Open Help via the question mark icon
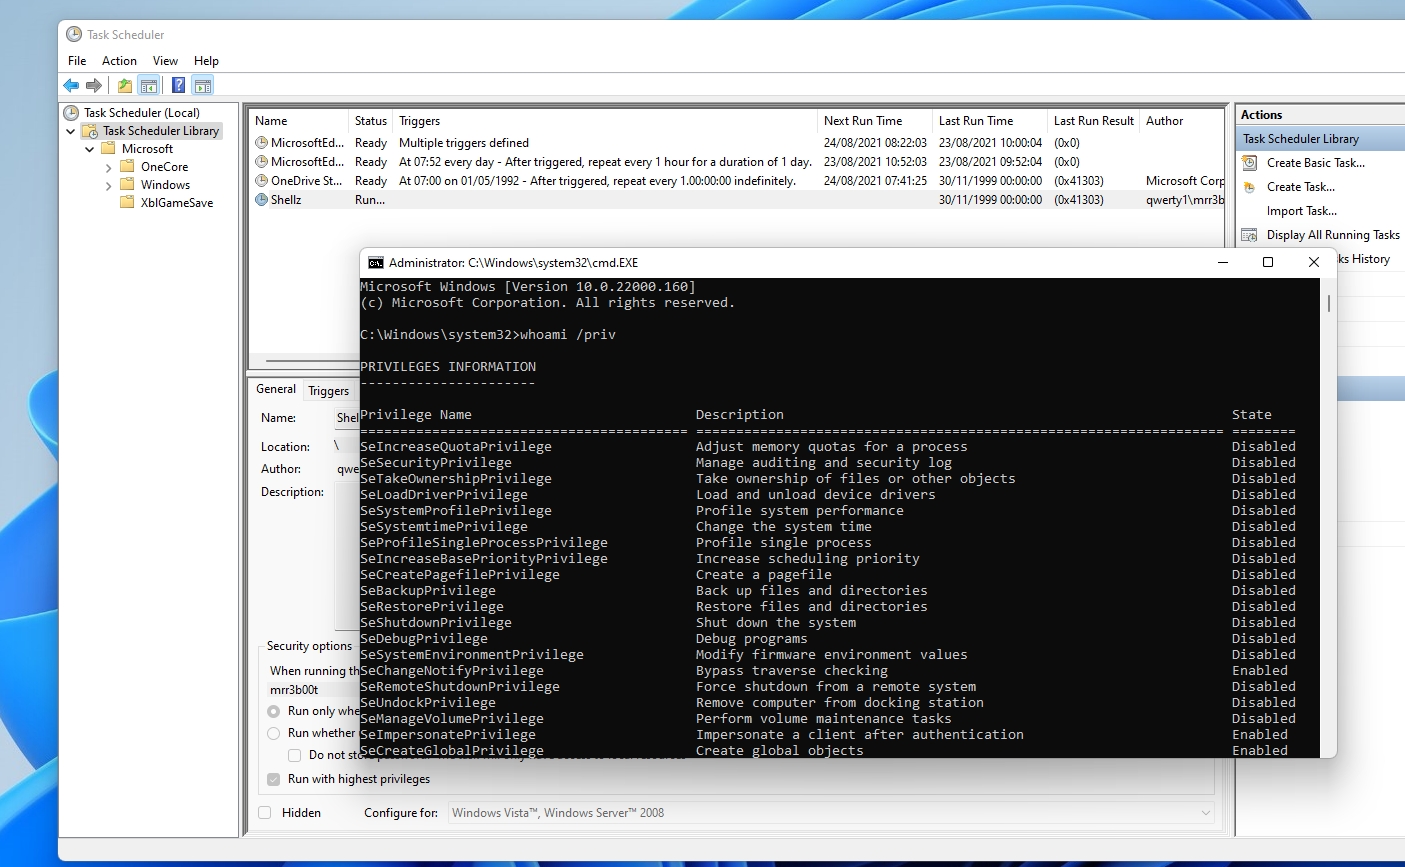The image size is (1405, 867). 178,86
